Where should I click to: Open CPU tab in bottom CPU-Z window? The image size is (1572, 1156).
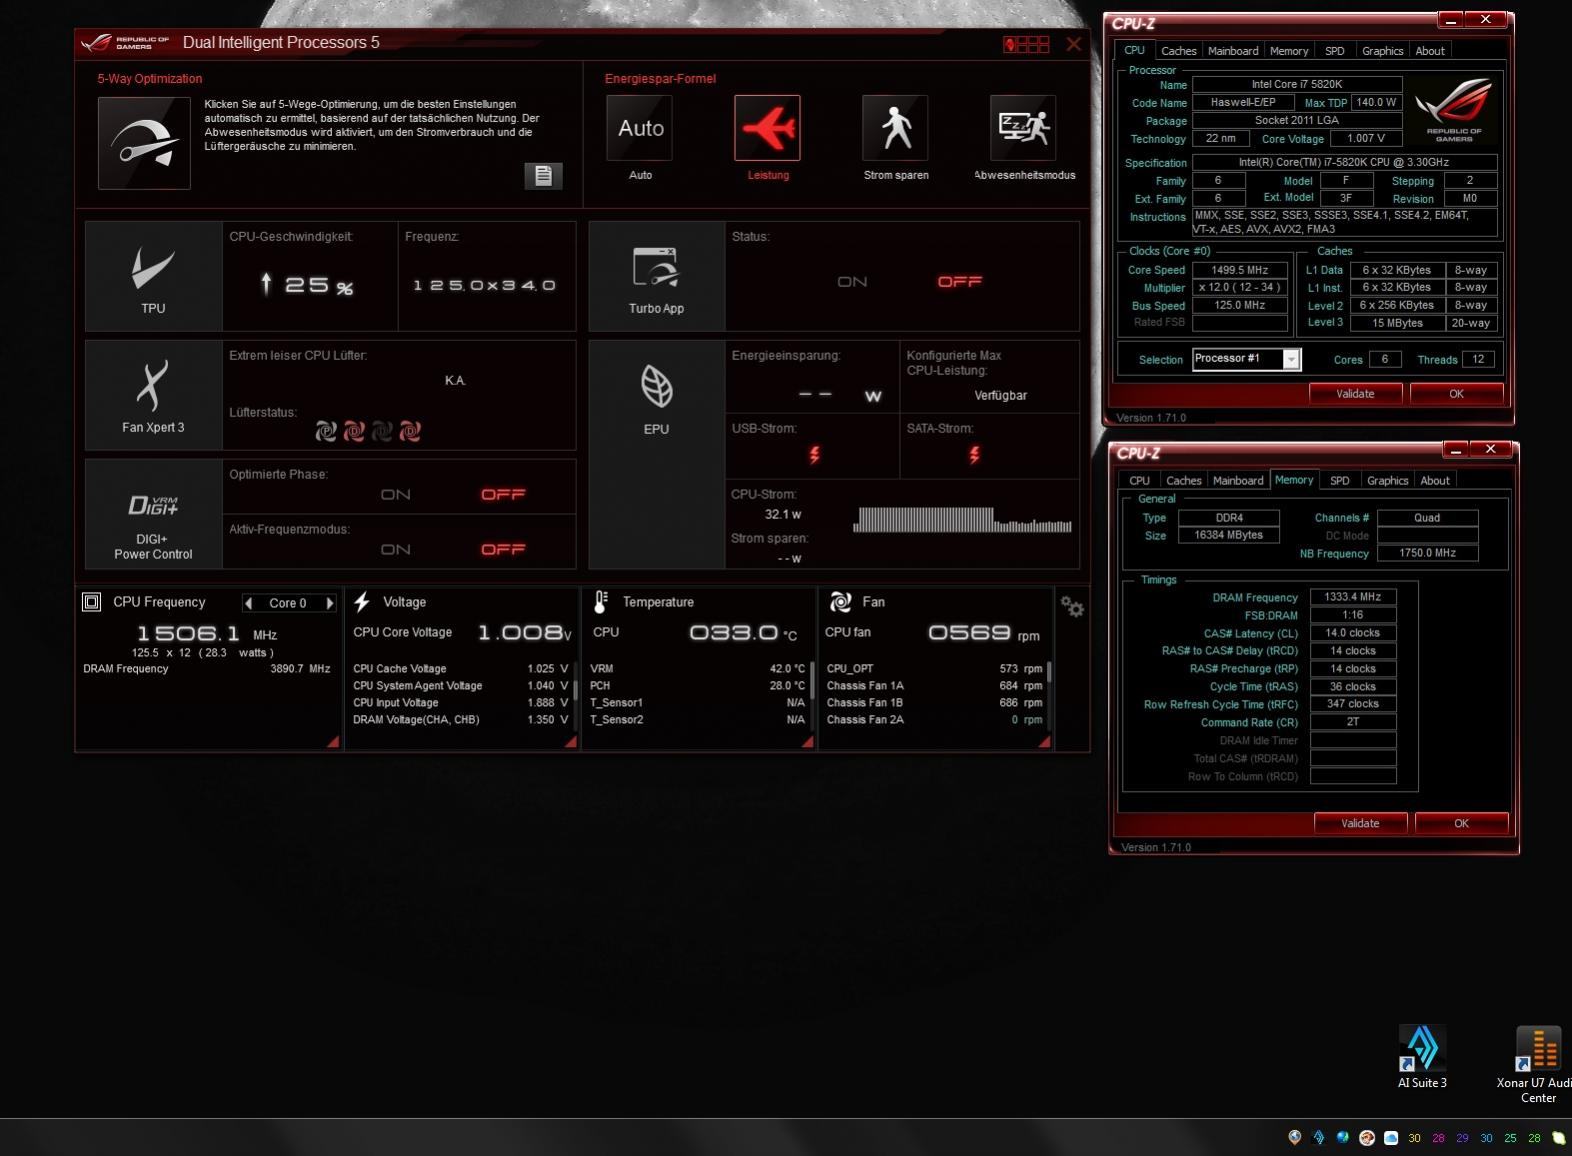[1139, 481]
